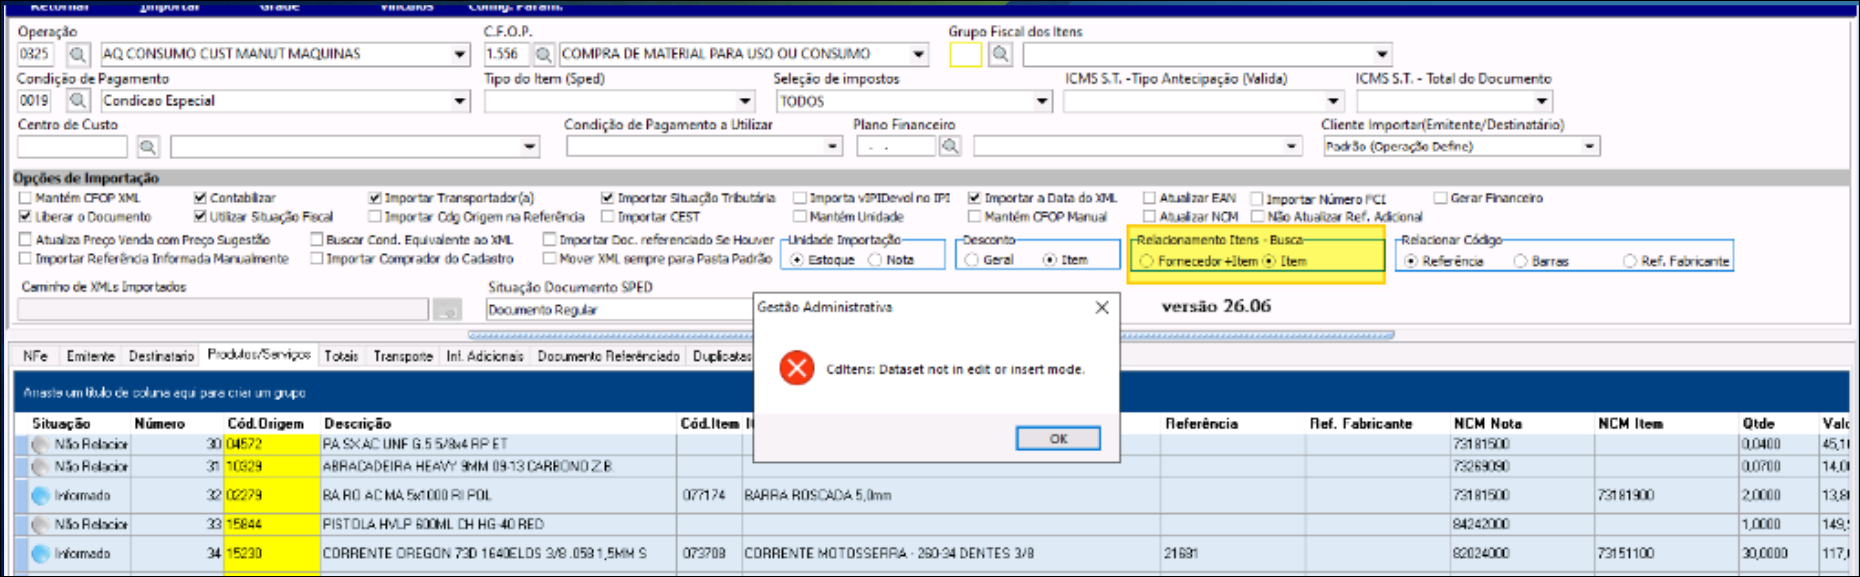The width and height of the screenshot is (1860, 577).
Task: Close the Gestão Administrativa error dialog
Action: pos(1101,307)
